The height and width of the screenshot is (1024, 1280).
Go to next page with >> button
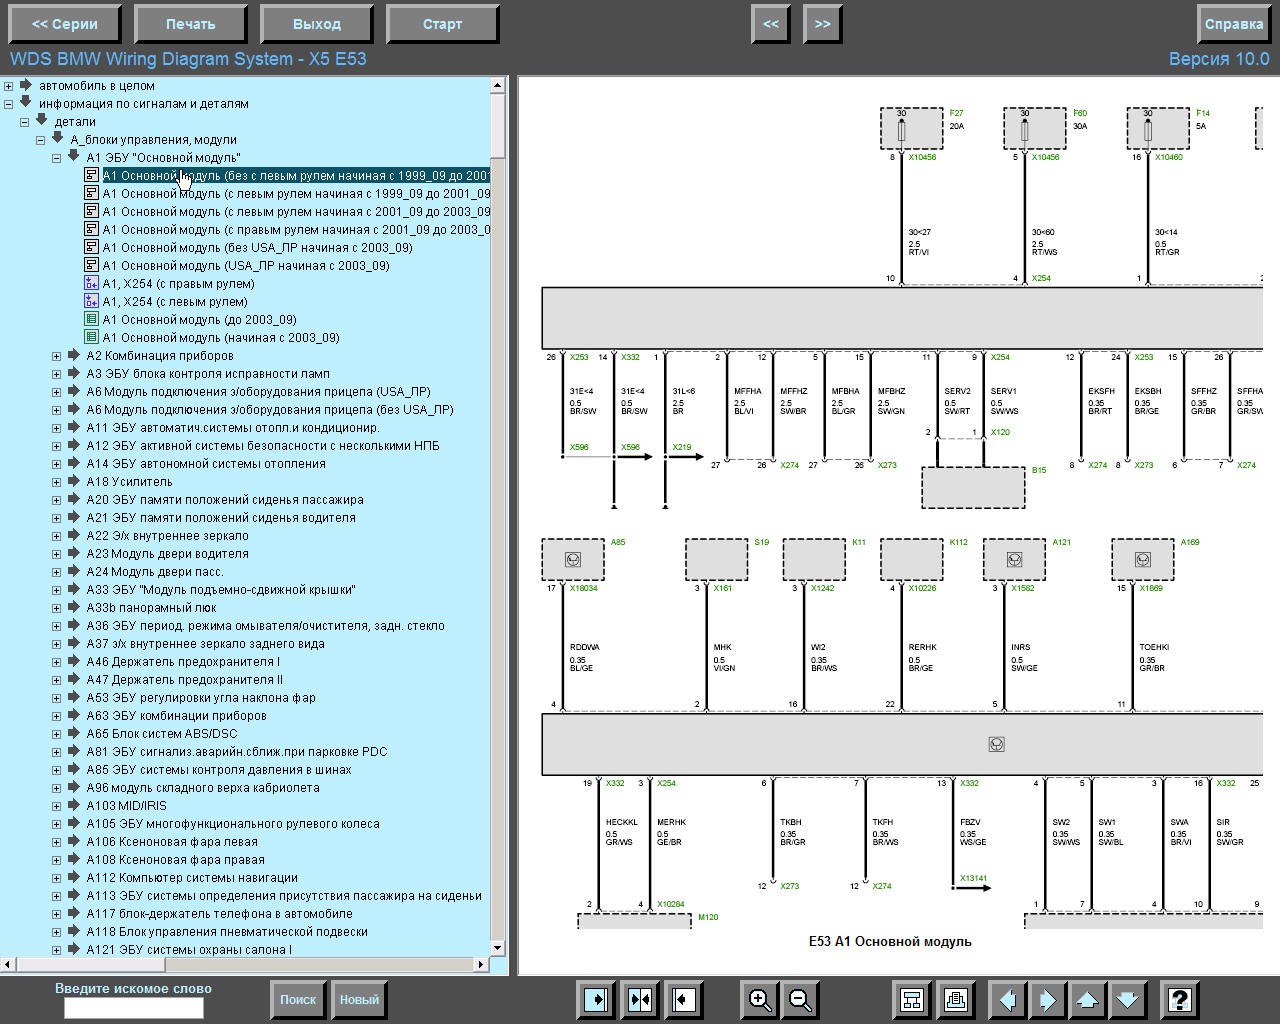click(x=822, y=24)
